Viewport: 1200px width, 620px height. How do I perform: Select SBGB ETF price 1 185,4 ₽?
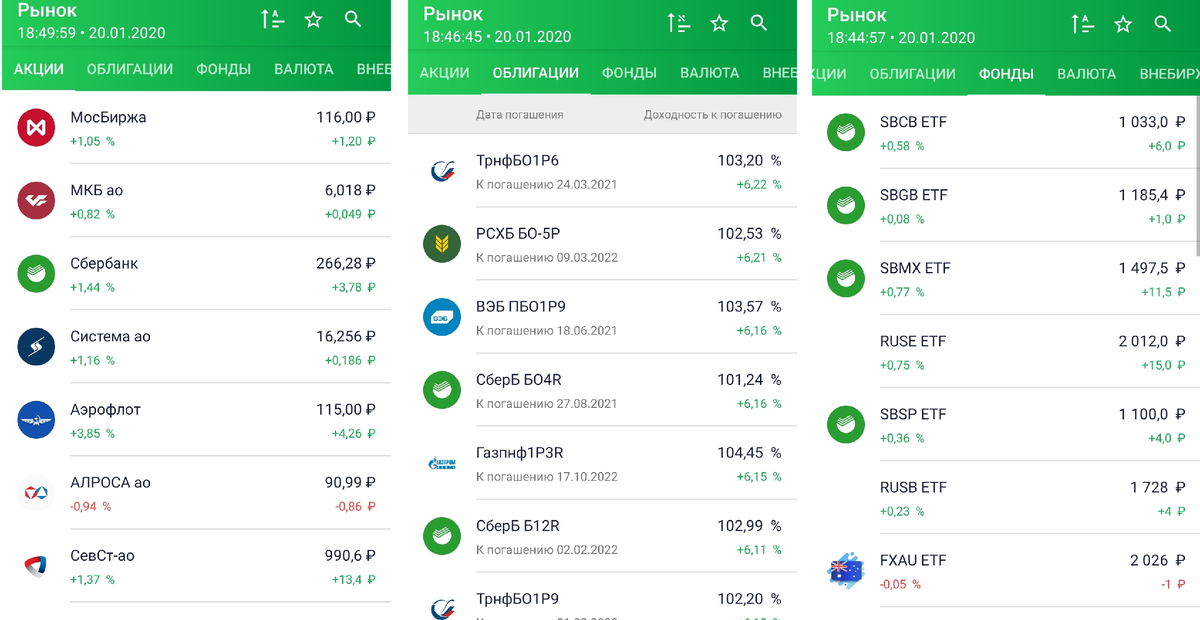click(1152, 195)
